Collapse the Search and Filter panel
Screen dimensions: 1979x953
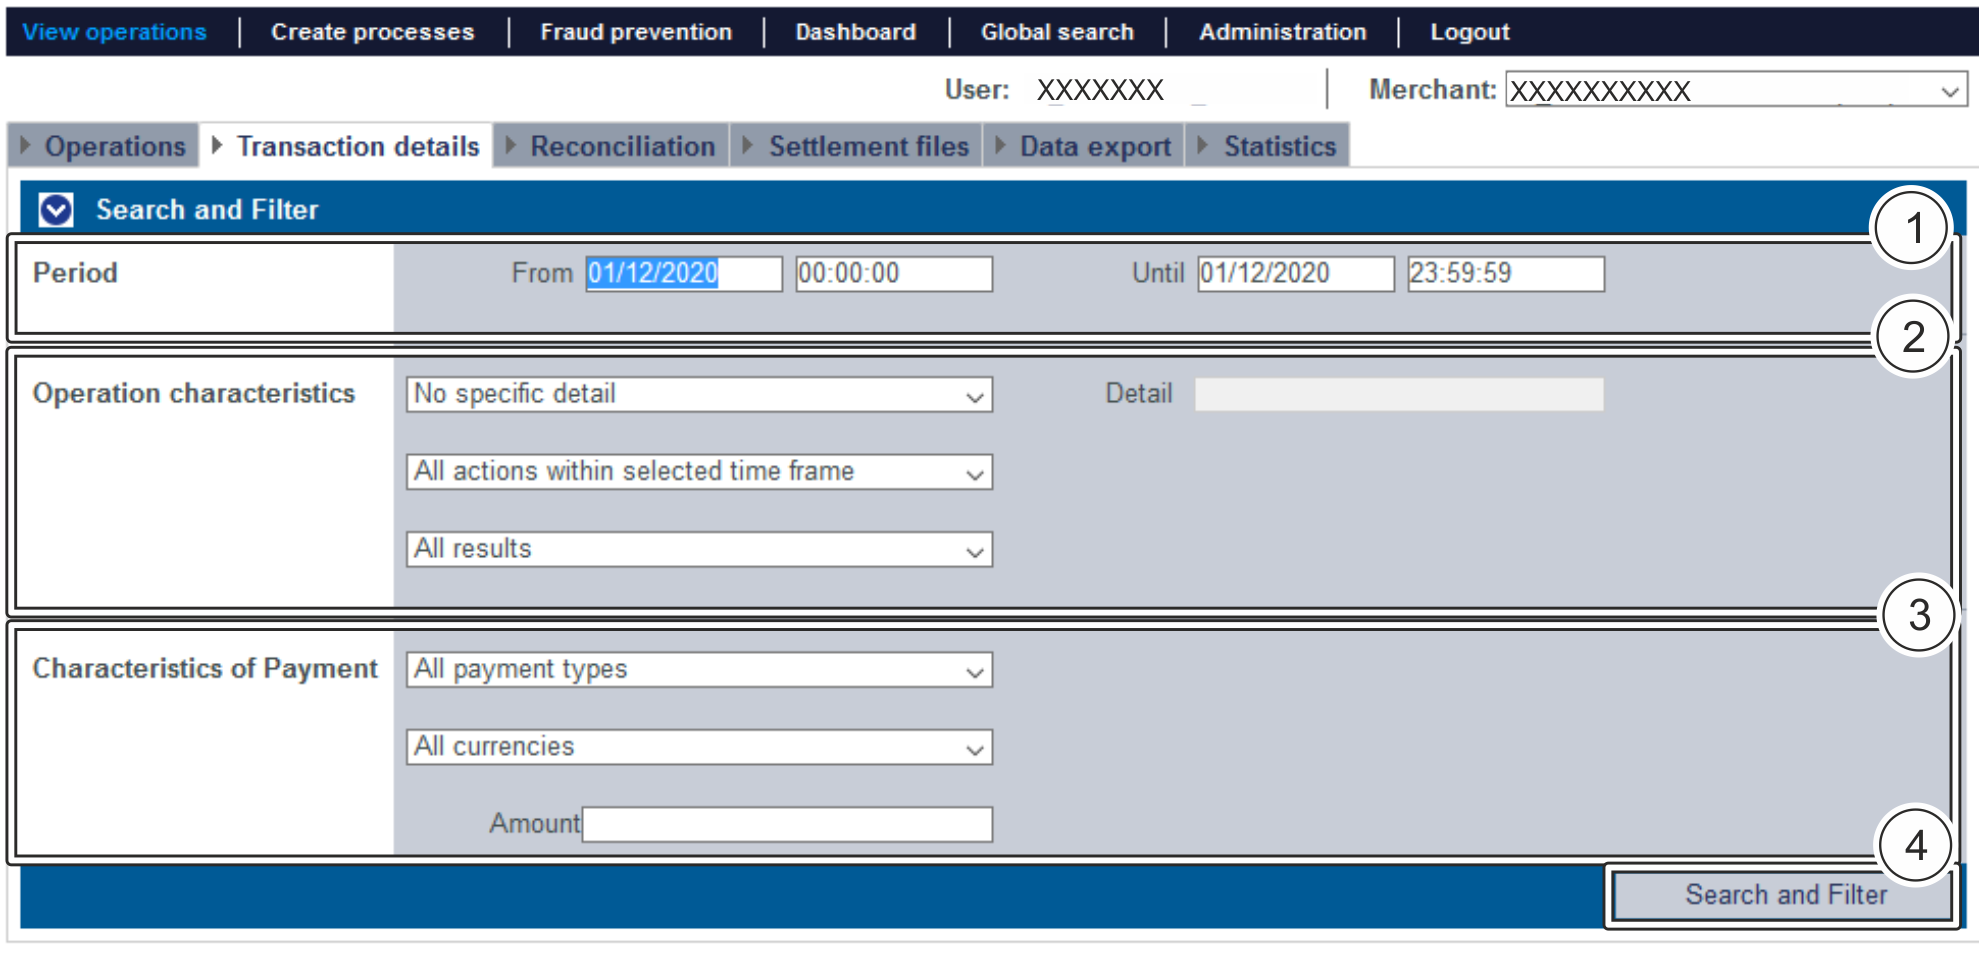(x=56, y=210)
